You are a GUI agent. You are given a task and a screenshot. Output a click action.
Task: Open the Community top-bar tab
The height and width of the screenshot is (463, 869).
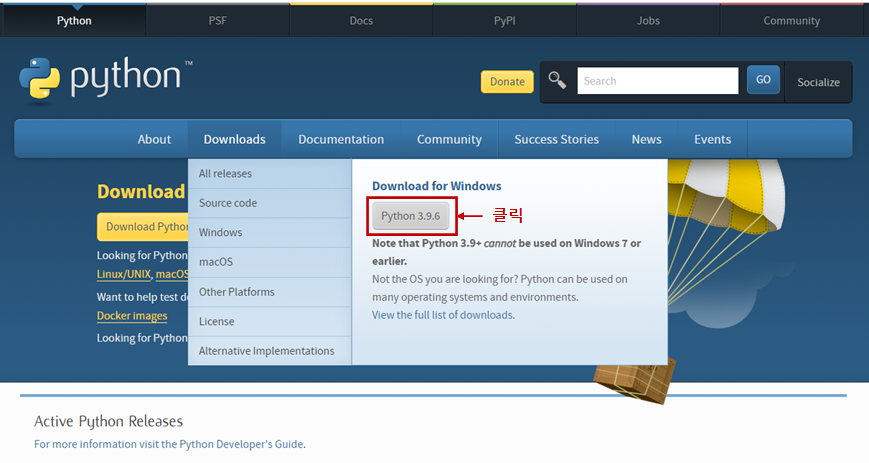tap(791, 21)
